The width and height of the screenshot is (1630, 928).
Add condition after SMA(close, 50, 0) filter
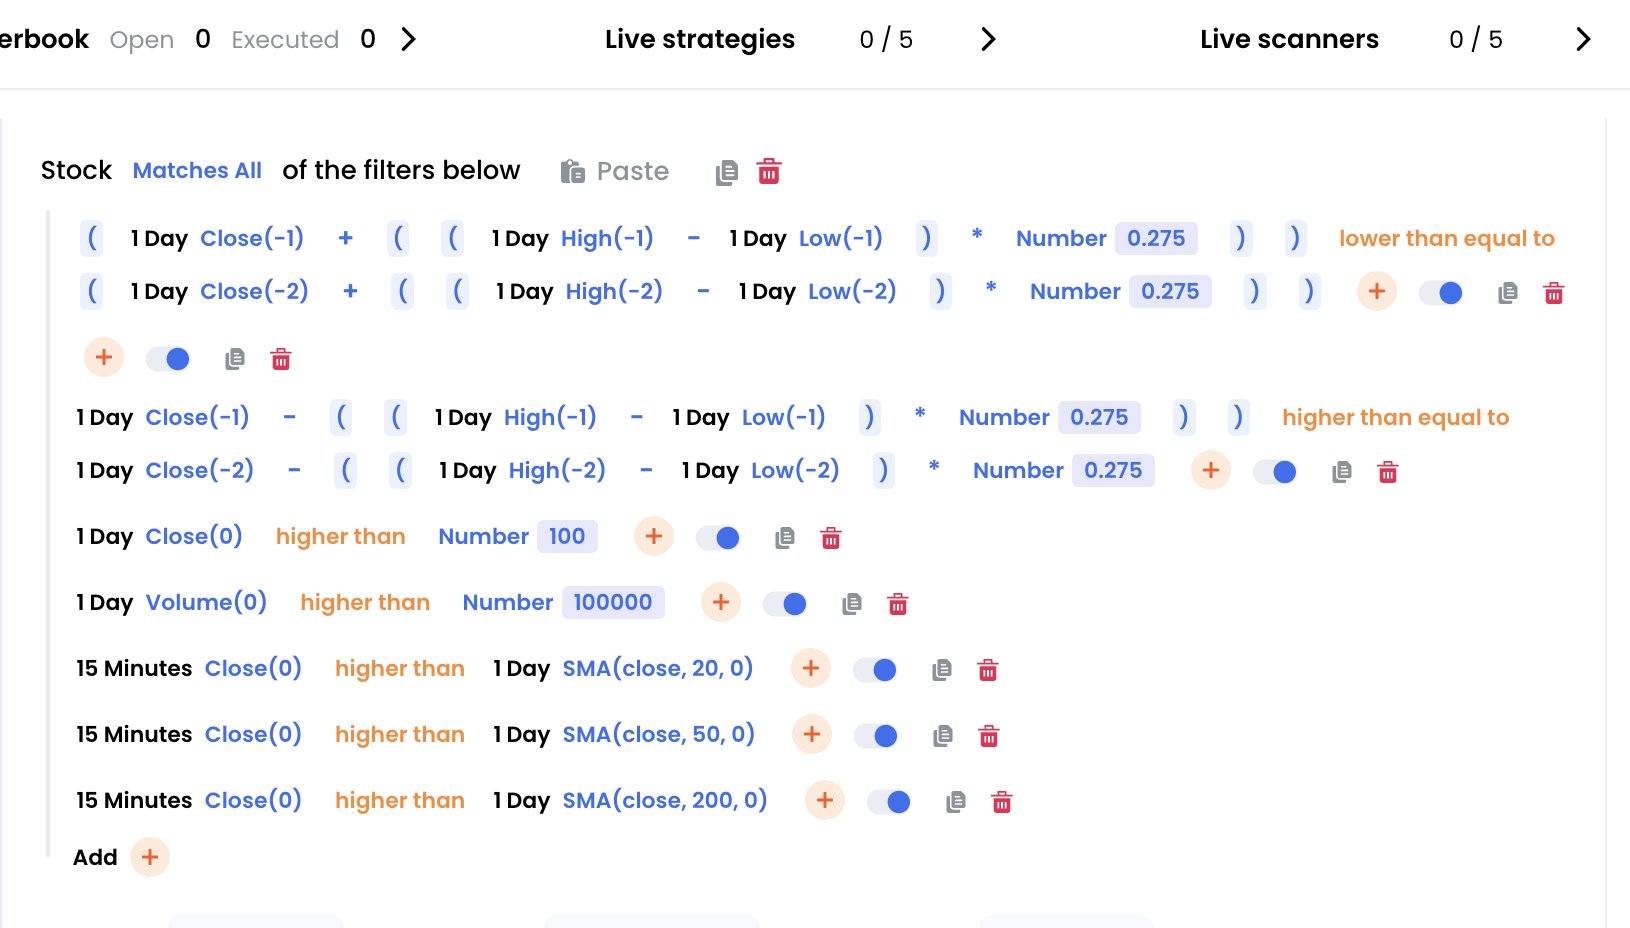812,735
